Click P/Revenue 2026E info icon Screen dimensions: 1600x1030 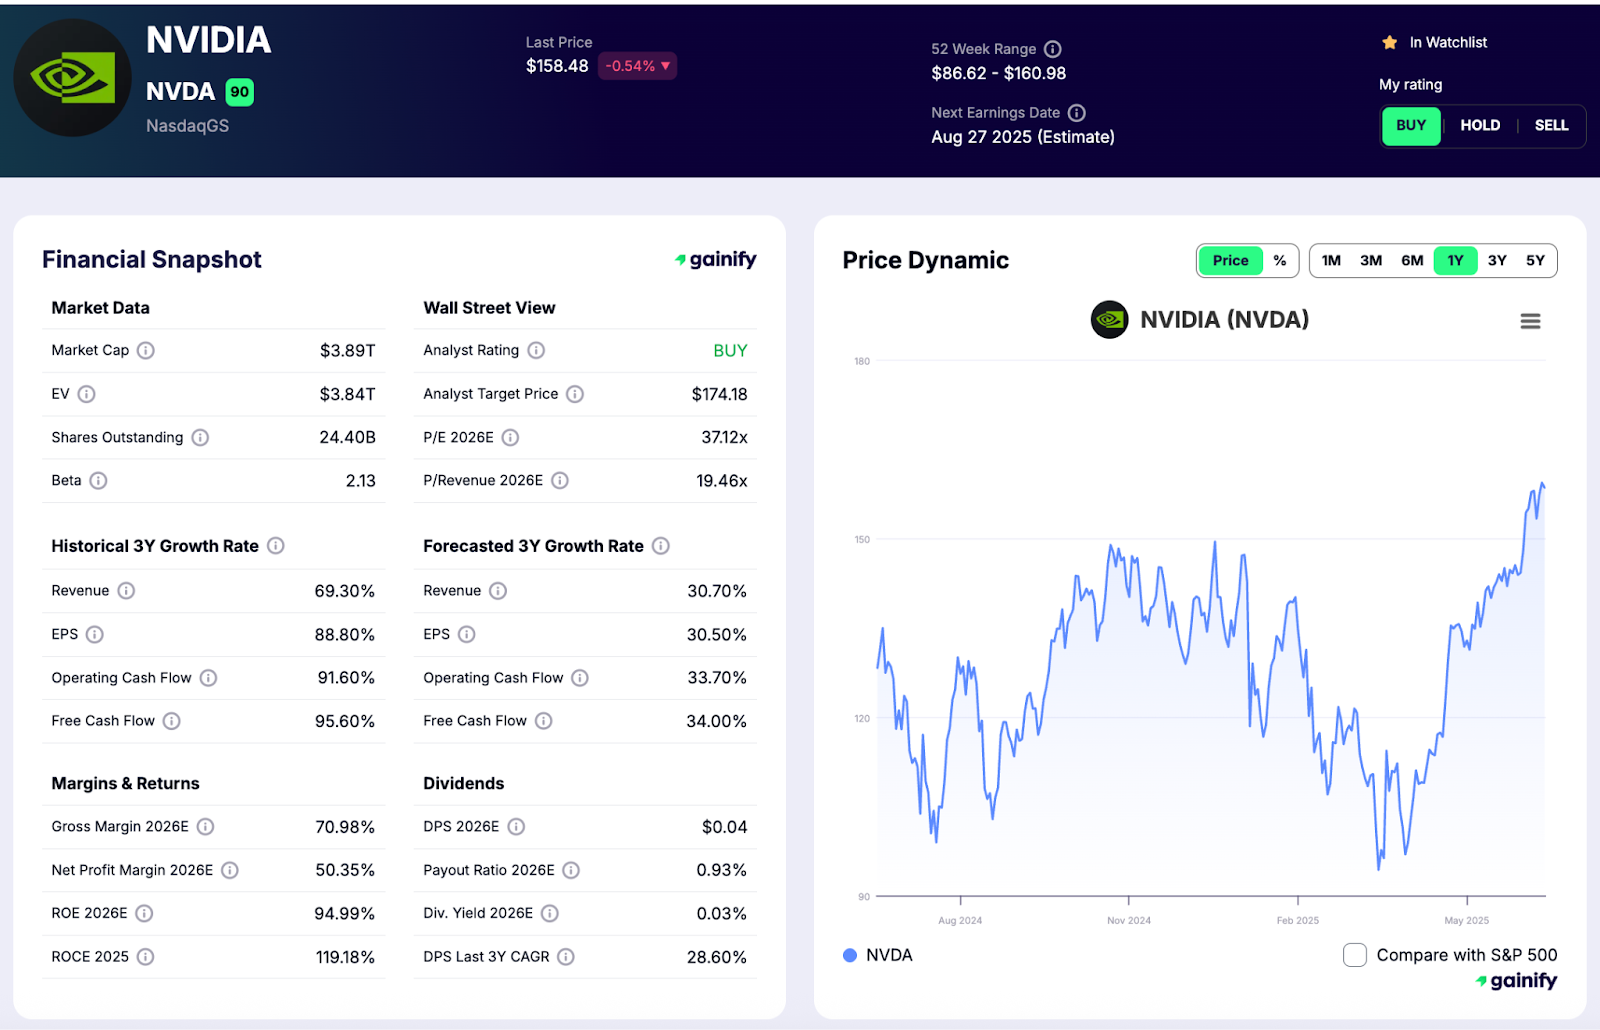560,481
